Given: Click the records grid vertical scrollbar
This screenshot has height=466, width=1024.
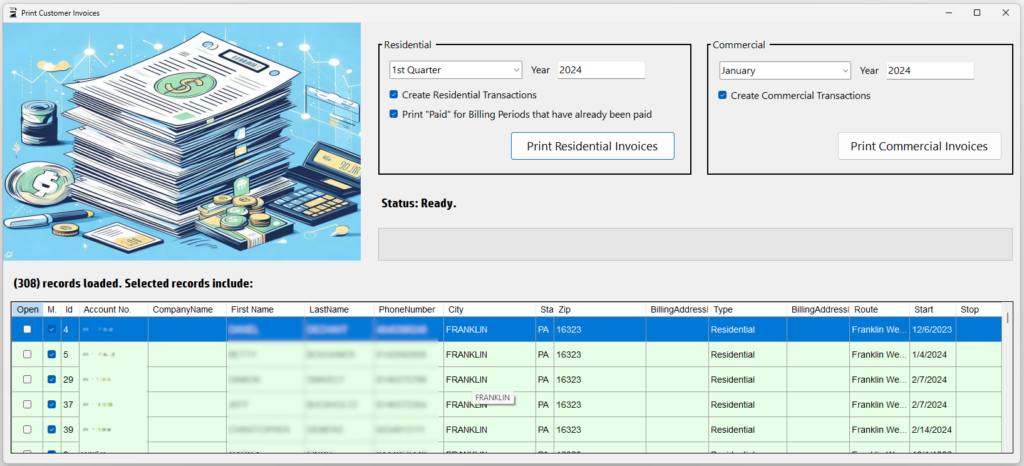Looking at the screenshot, I should click(x=1007, y=380).
